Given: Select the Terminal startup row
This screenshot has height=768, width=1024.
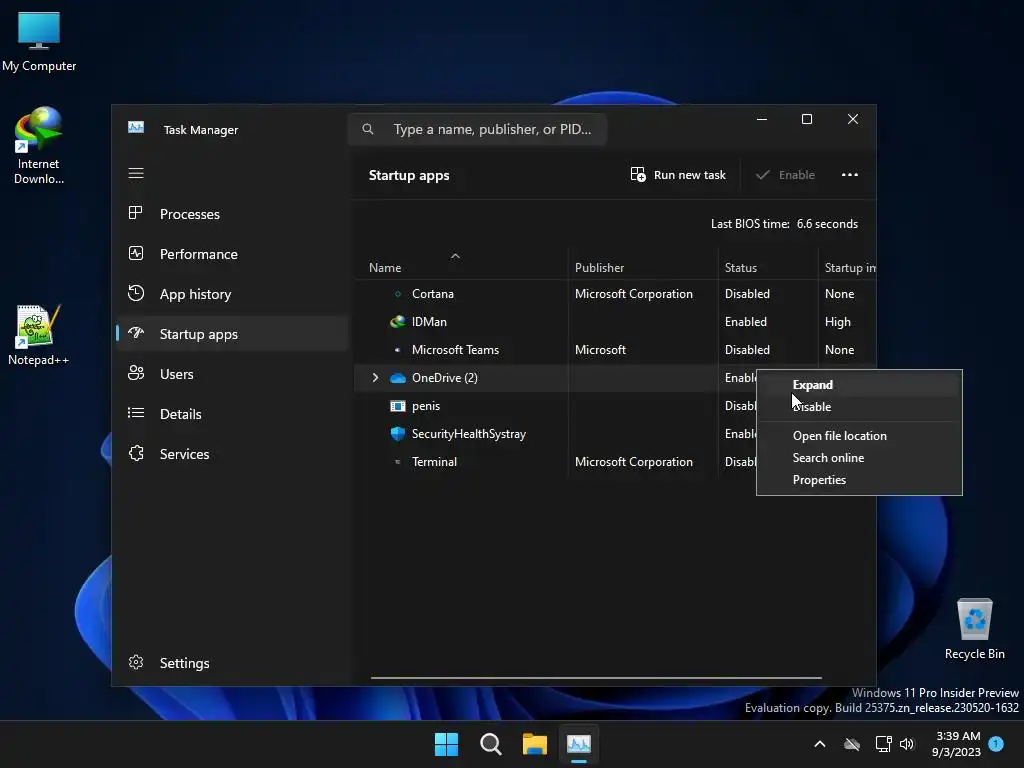Looking at the screenshot, I should pyautogui.click(x=555, y=462).
